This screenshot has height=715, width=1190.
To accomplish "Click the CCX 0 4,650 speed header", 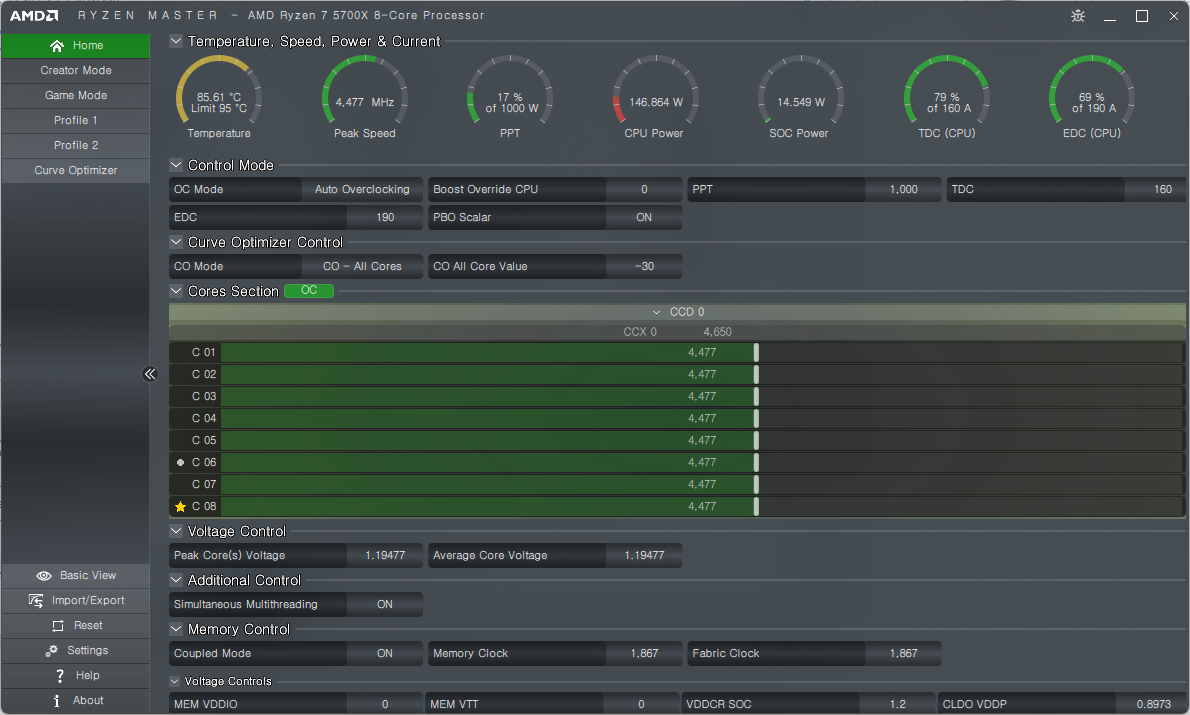I will (x=678, y=332).
